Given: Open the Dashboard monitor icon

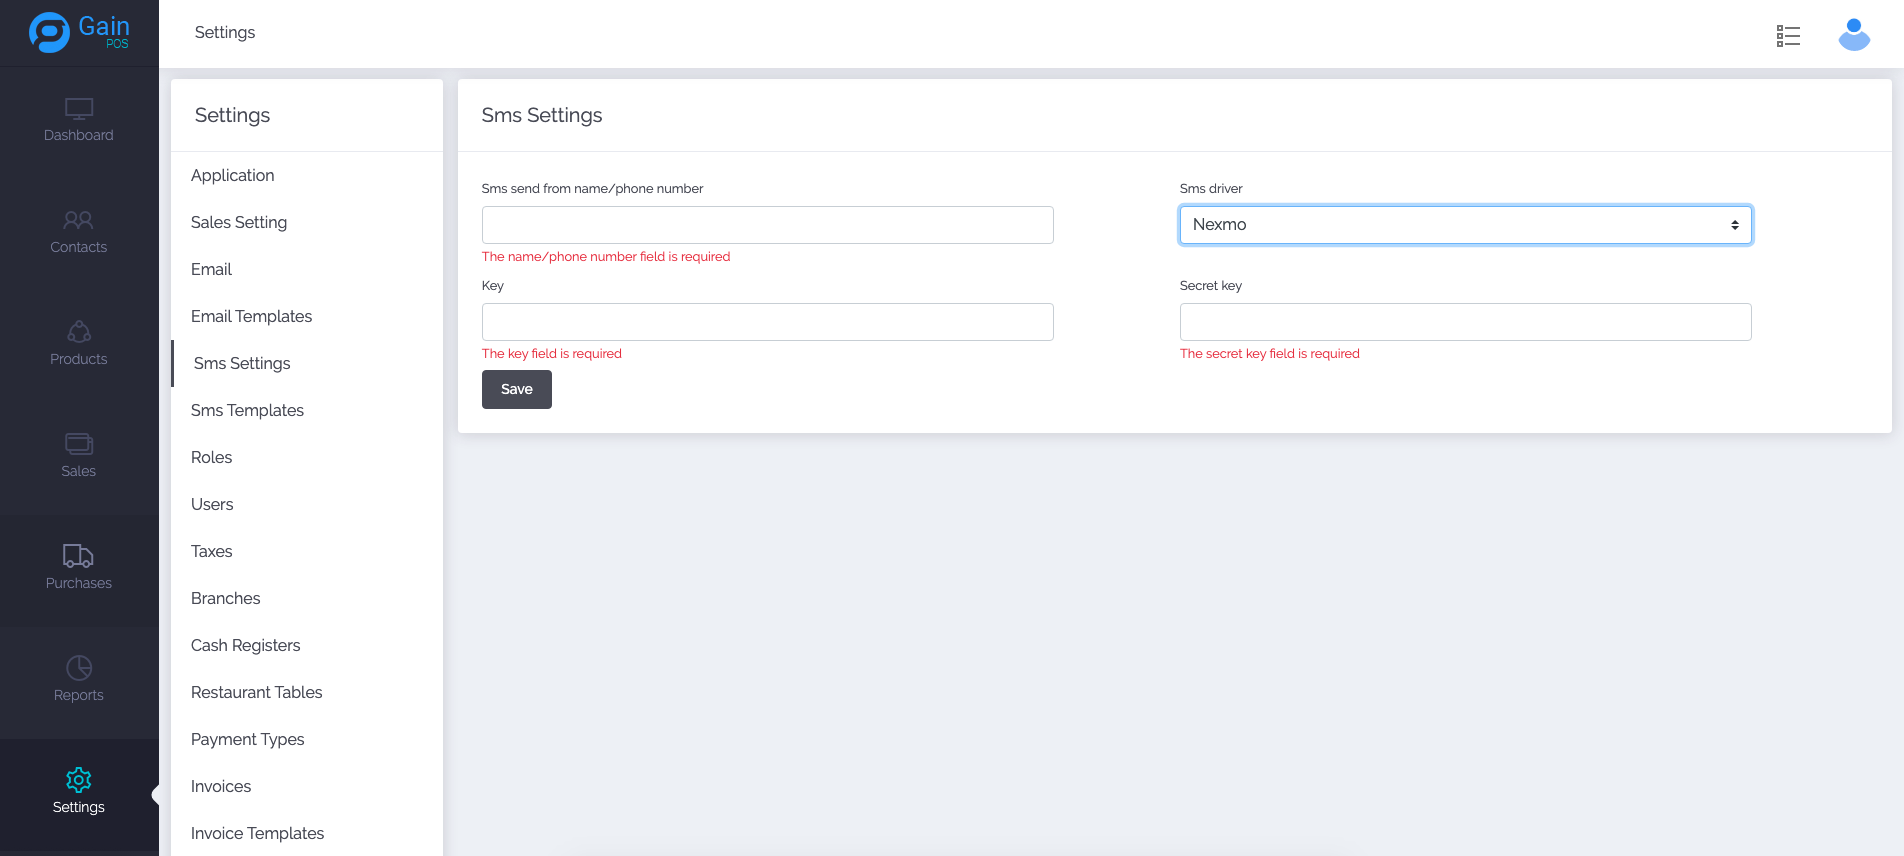Looking at the screenshot, I should coord(79,108).
